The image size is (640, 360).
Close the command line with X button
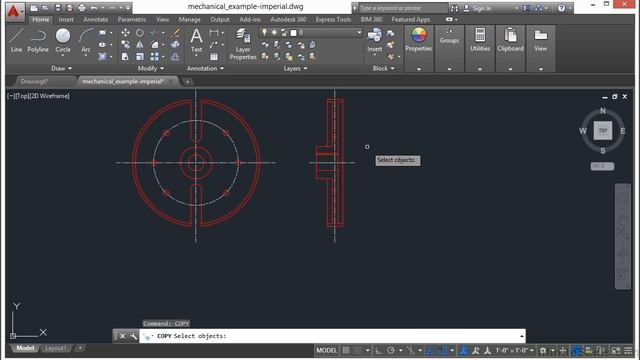tap(122, 336)
